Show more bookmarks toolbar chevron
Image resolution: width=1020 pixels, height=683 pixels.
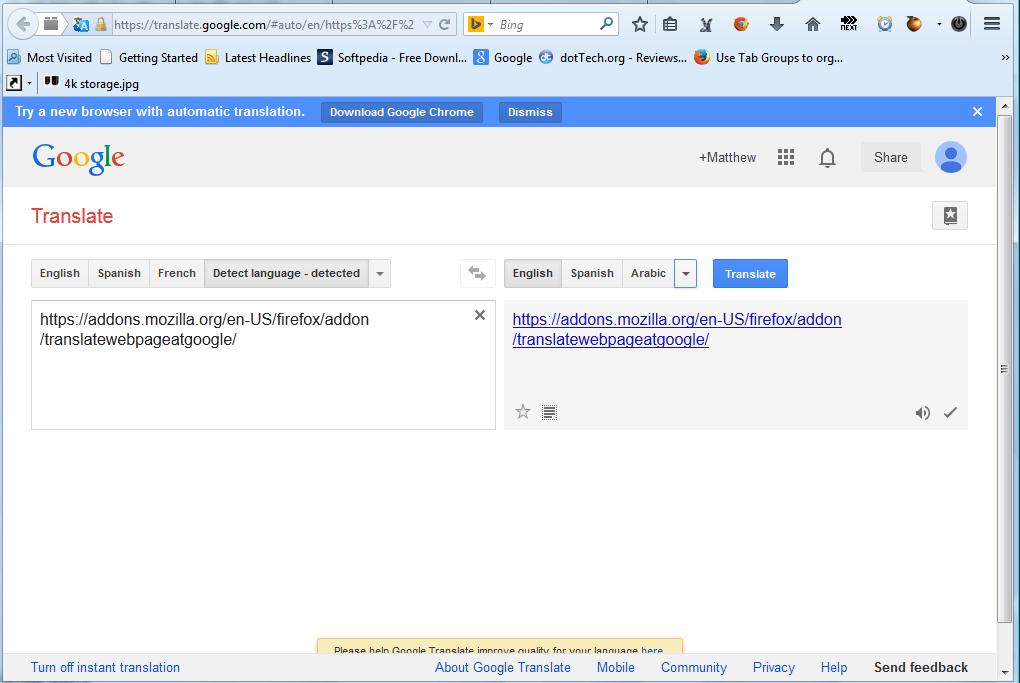(x=1005, y=57)
